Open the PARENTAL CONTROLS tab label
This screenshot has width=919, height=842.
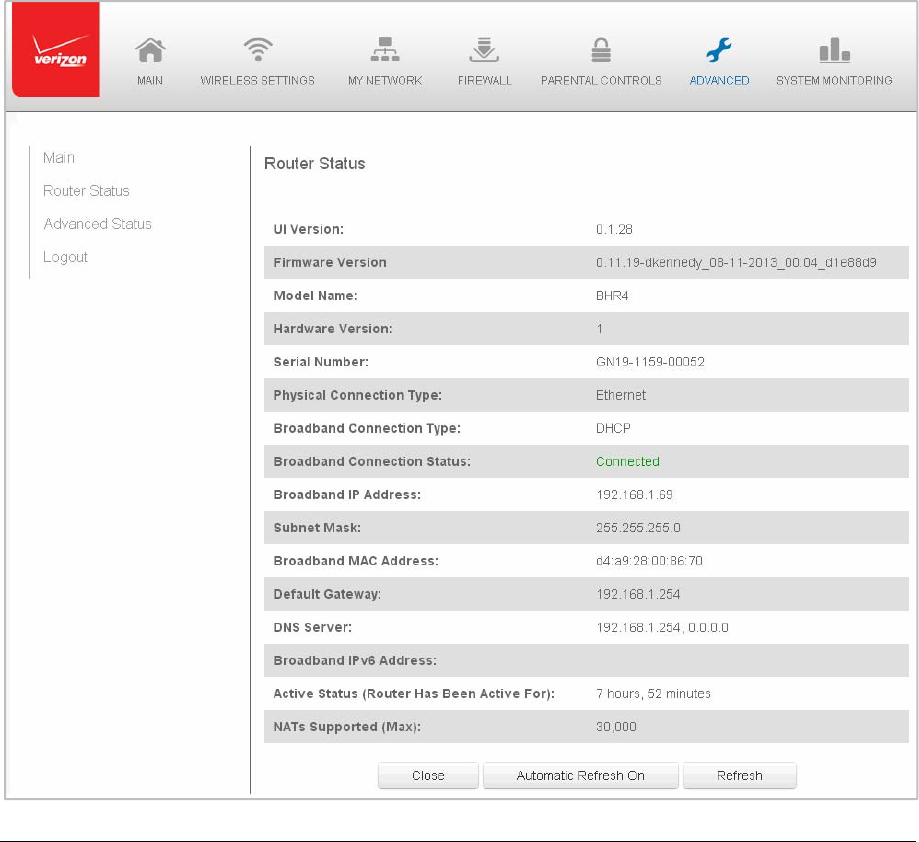601,80
